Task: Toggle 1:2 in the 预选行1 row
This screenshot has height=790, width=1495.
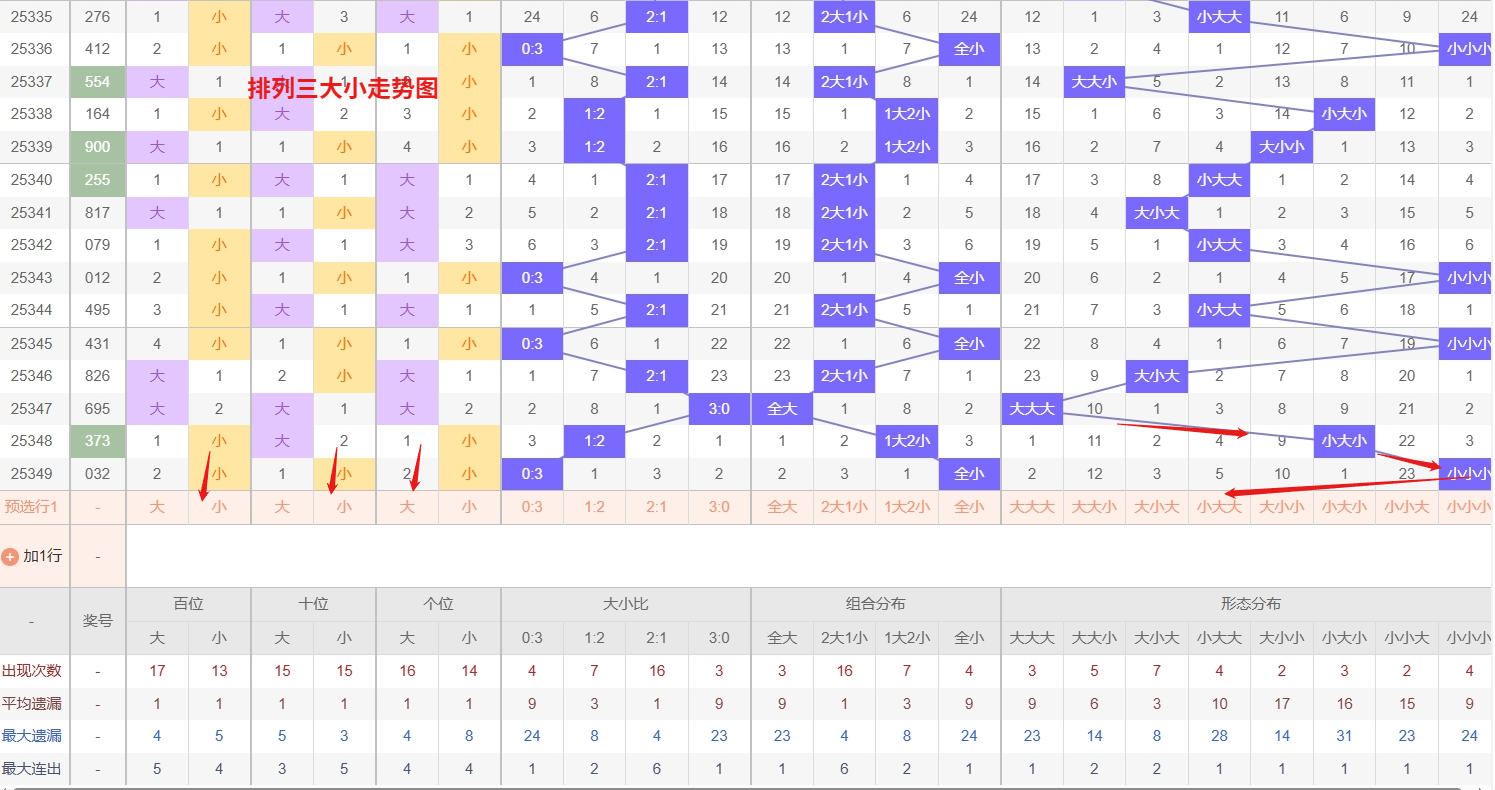Action: pyautogui.click(x=594, y=507)
